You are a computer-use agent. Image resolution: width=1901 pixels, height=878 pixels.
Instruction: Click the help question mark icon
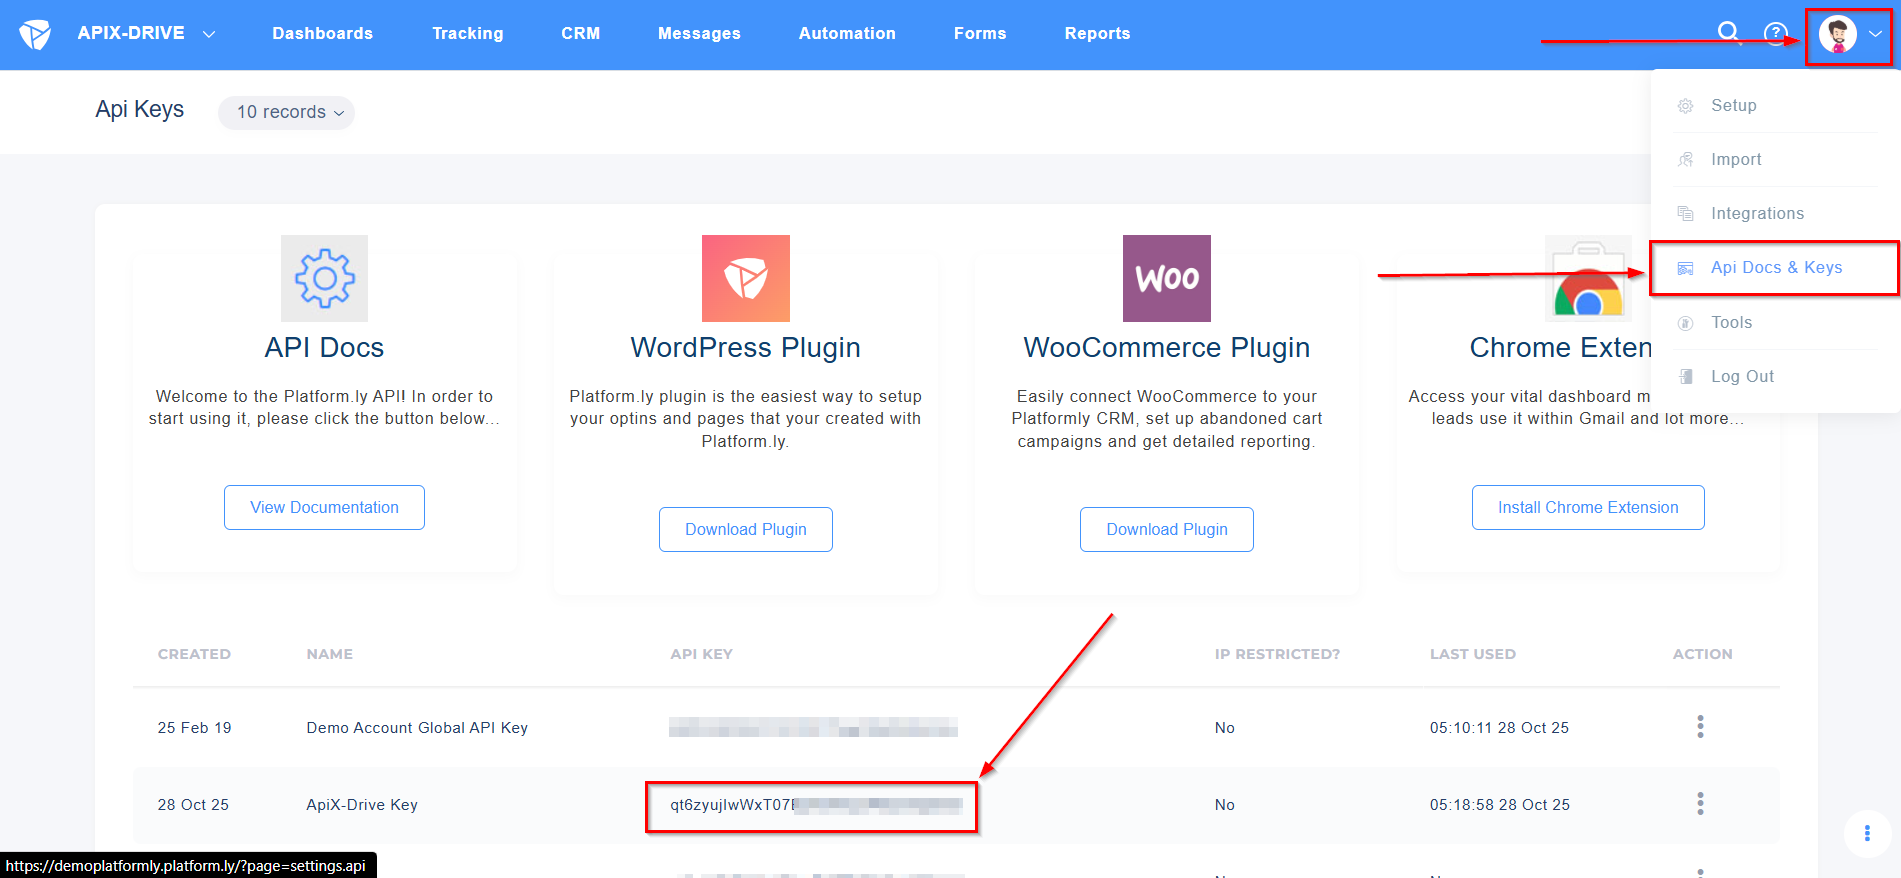pos(1773,32)
